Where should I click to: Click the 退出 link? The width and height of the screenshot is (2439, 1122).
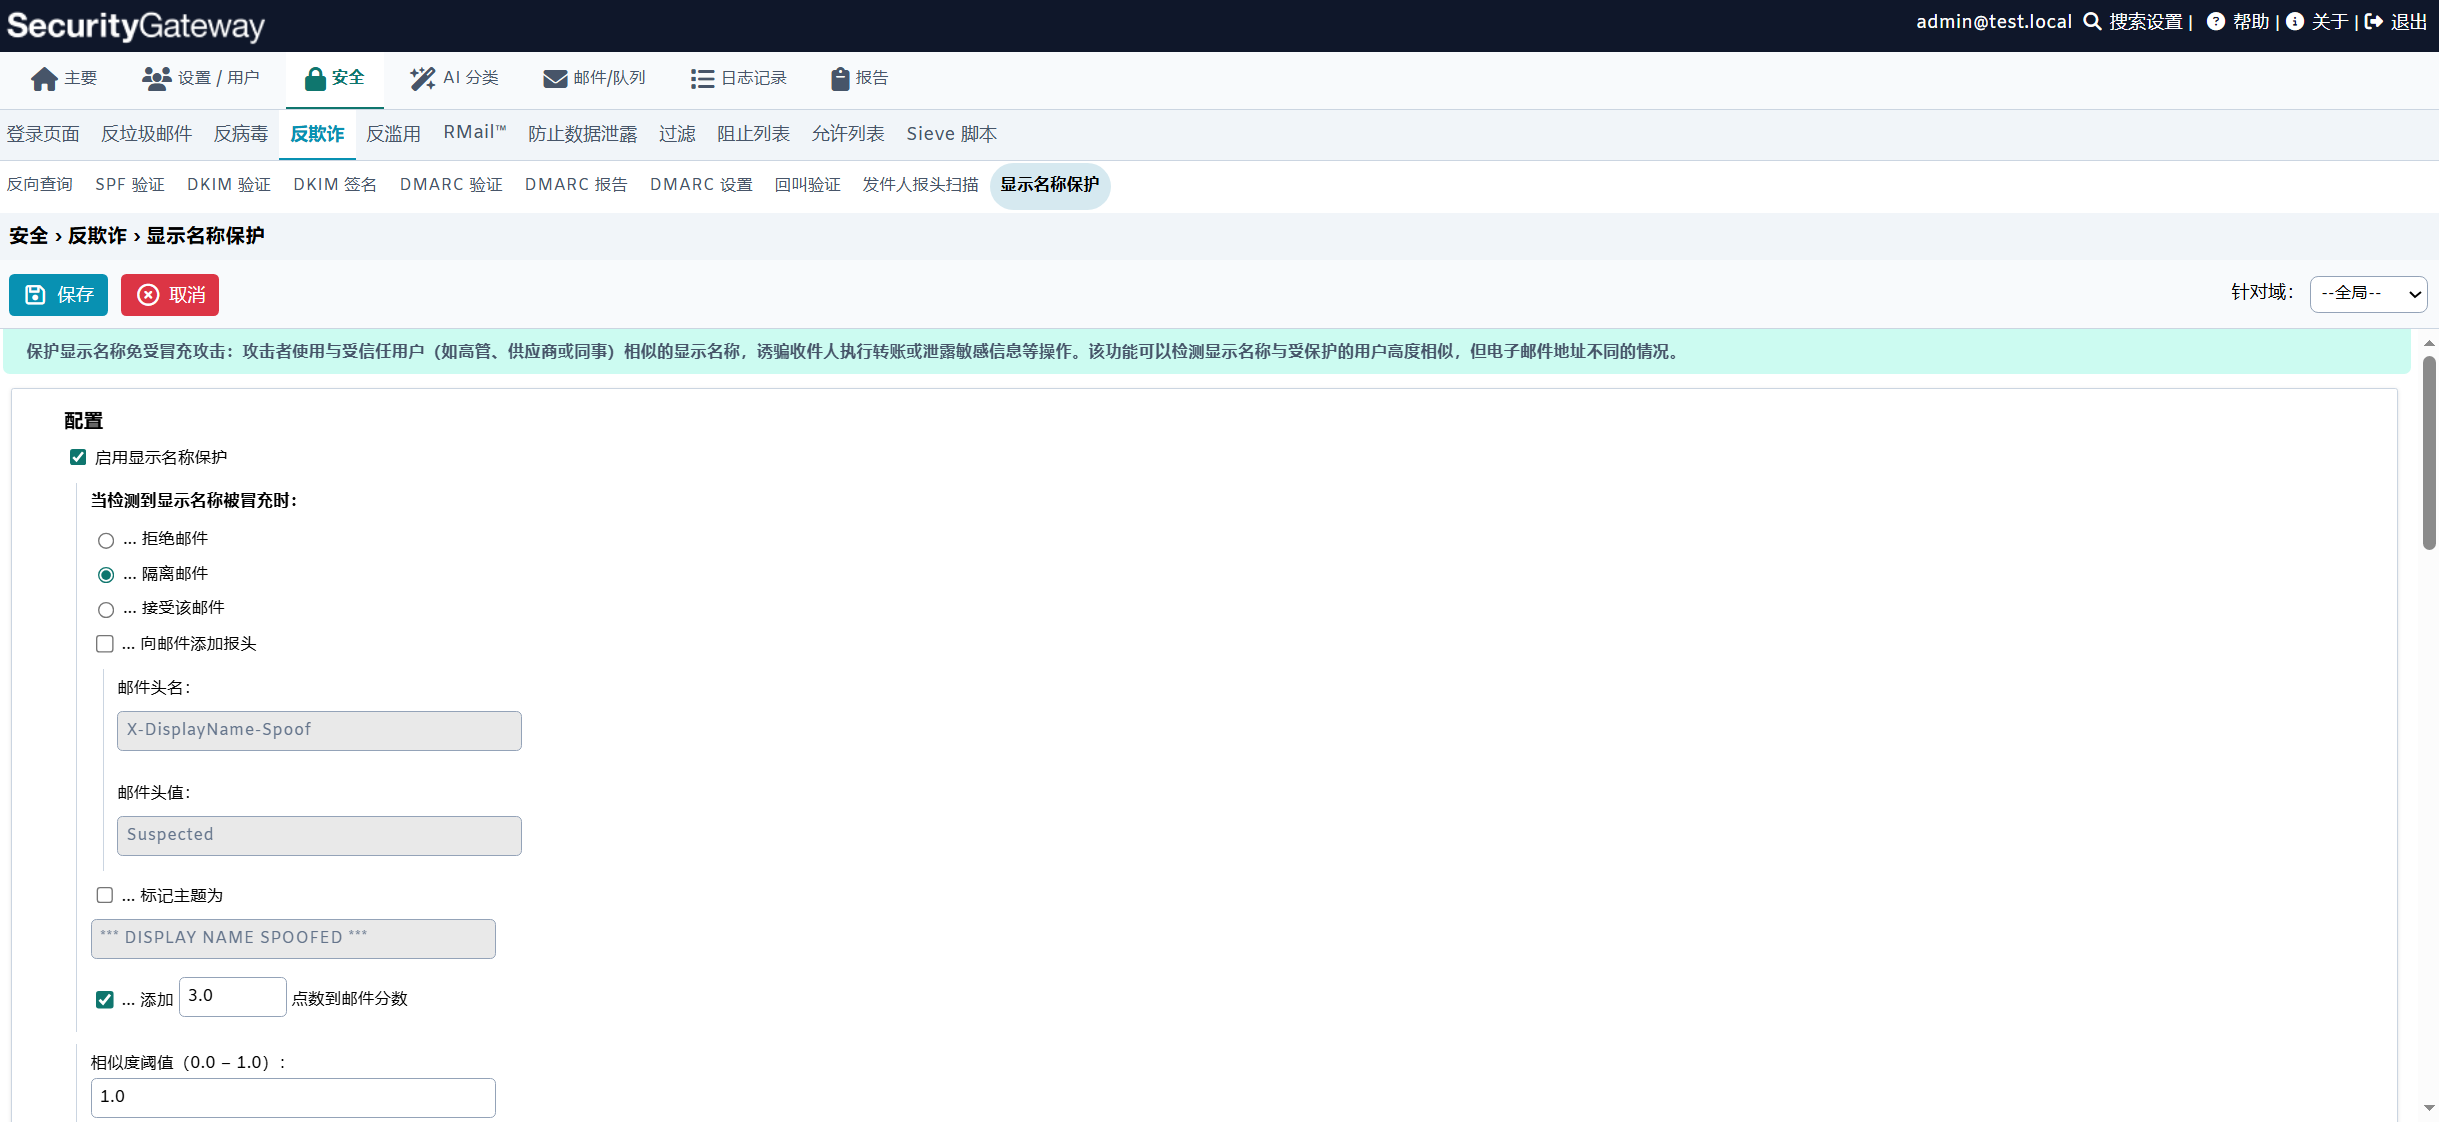click(2408, 21)
